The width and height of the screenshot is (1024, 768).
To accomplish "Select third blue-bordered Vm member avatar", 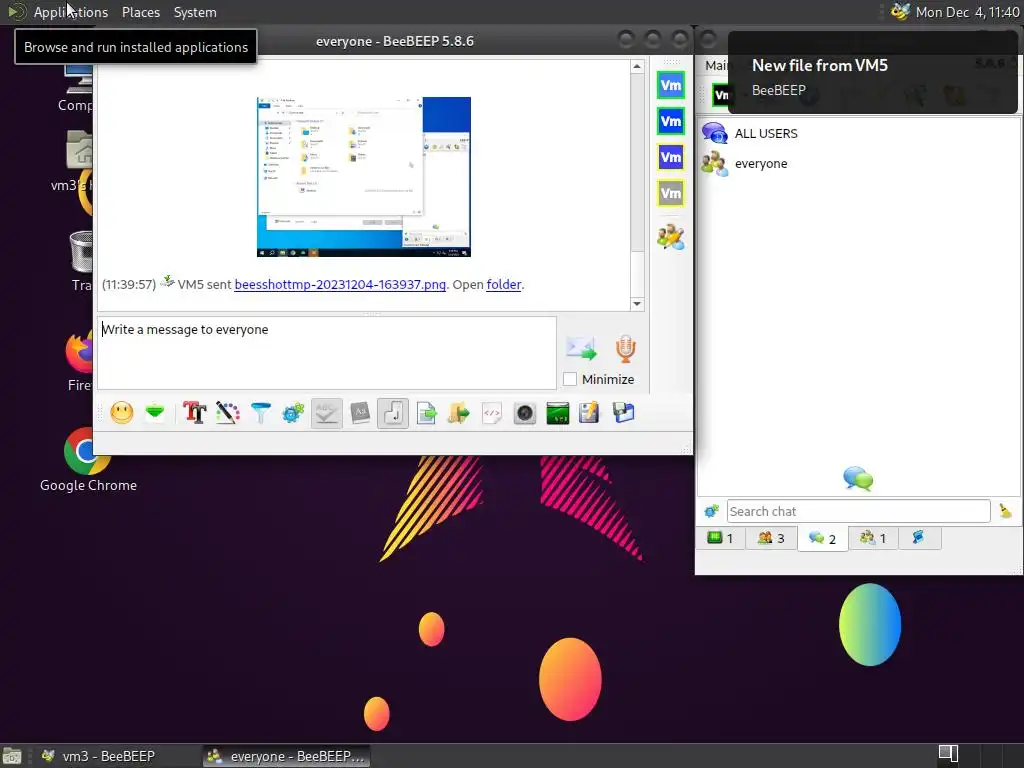I will click(671, 157).
